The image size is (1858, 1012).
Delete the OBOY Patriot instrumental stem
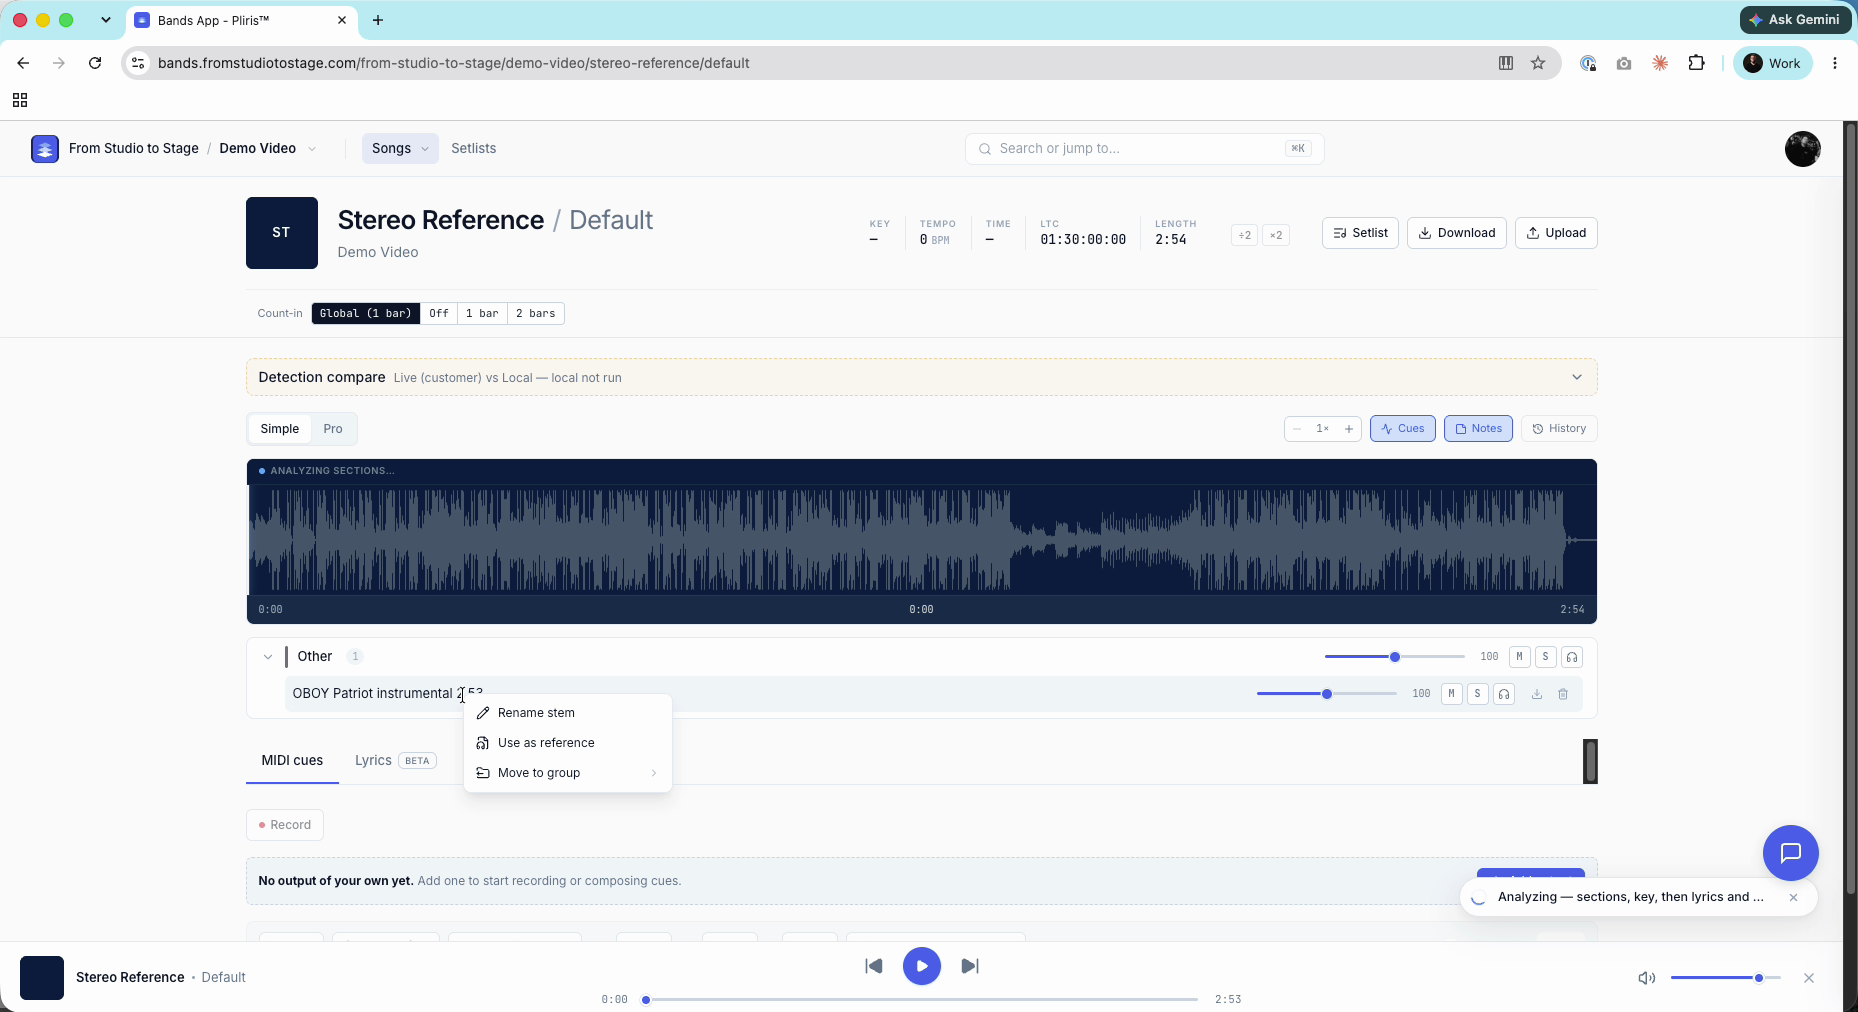click(x=1563, y=694)
